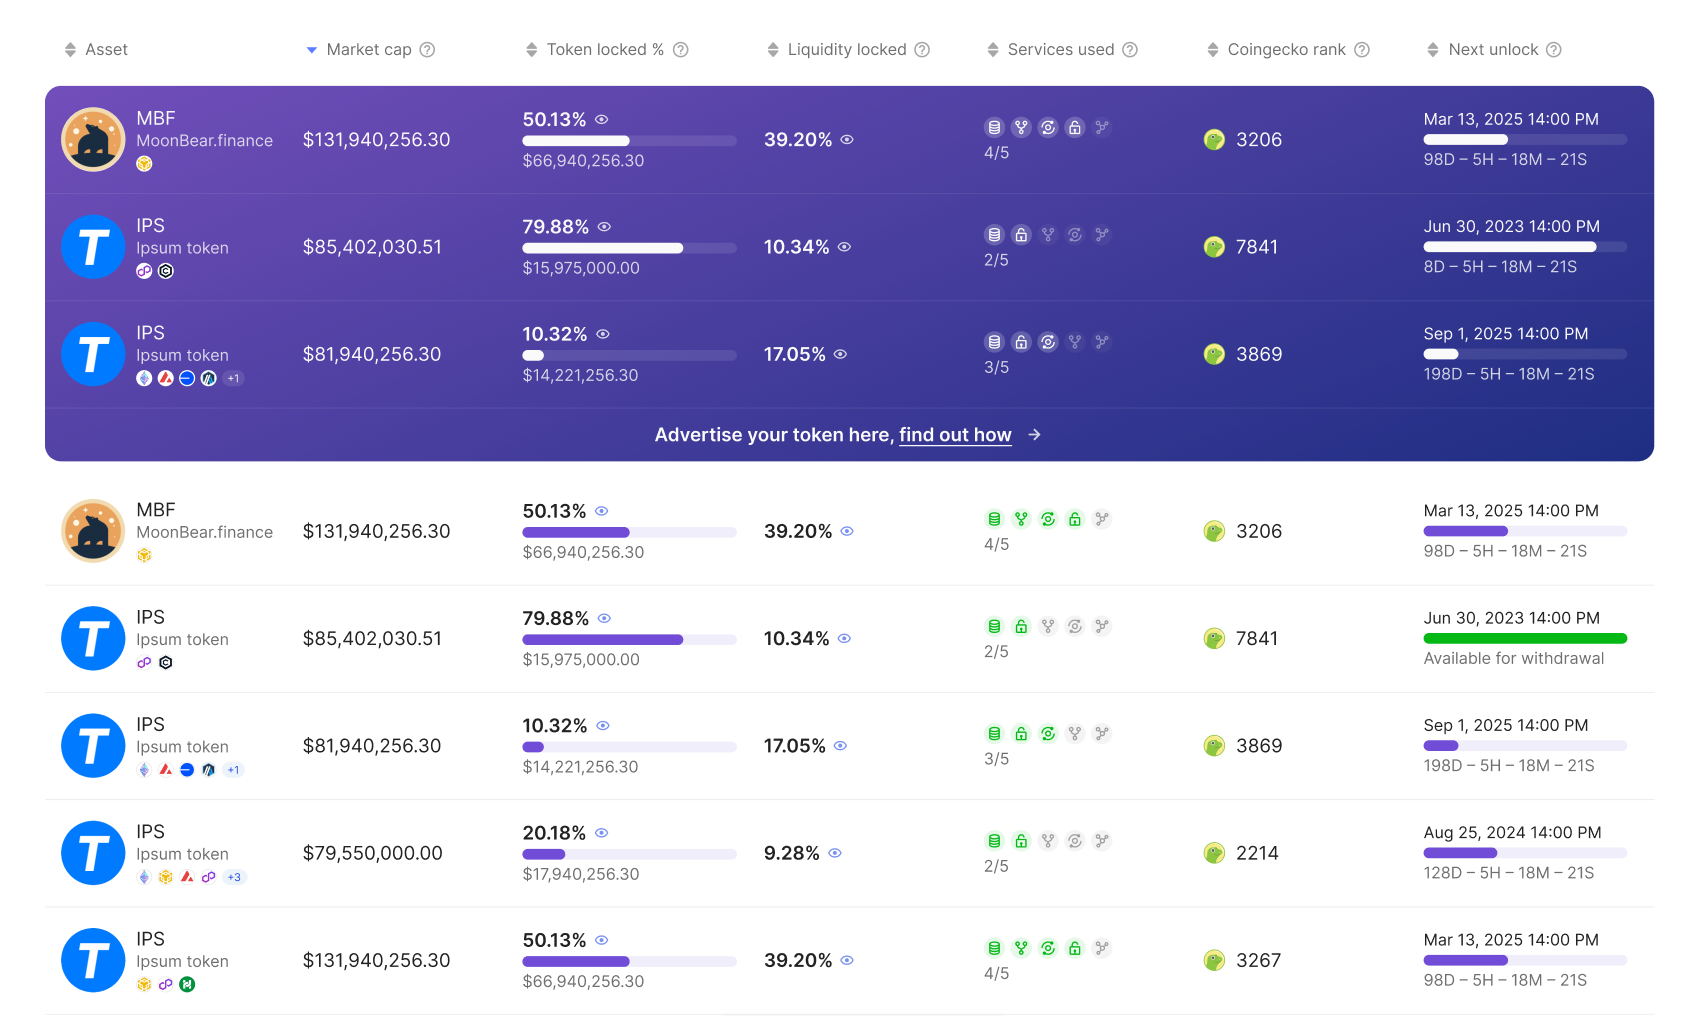Viewport: 1705px width, 1016px height.
Task: Expand the +3 chain badge on IPS row
Action: click(x=234, y=877)
